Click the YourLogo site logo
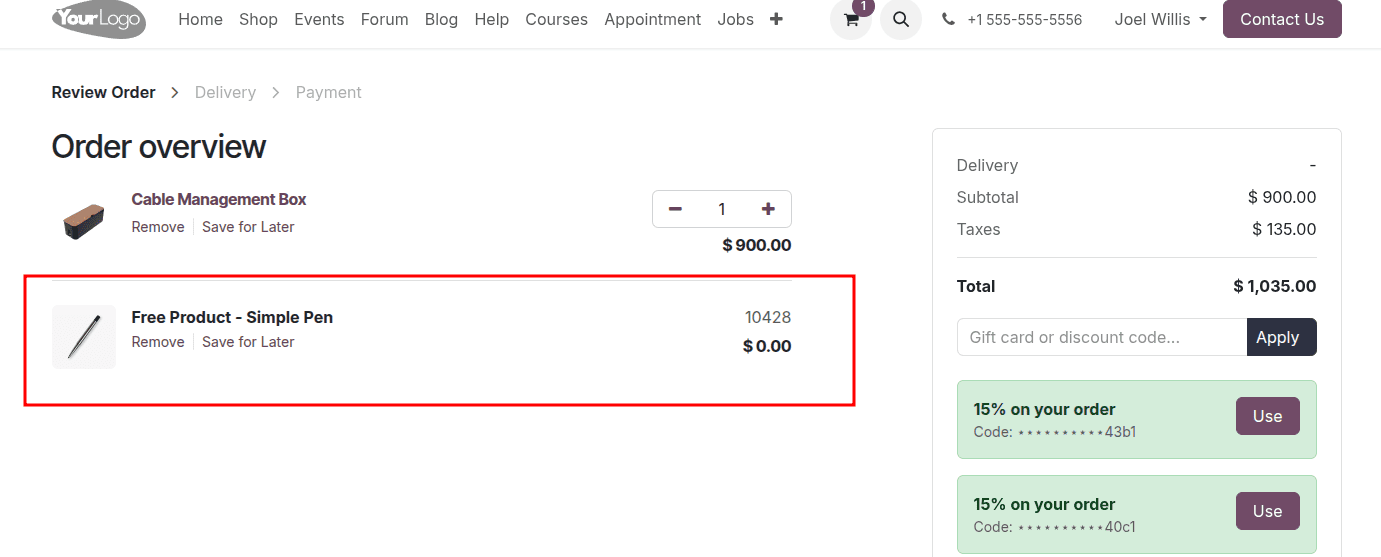Image resolution: width=1381 pixels, height=557 pixels. tap(99, 19)
